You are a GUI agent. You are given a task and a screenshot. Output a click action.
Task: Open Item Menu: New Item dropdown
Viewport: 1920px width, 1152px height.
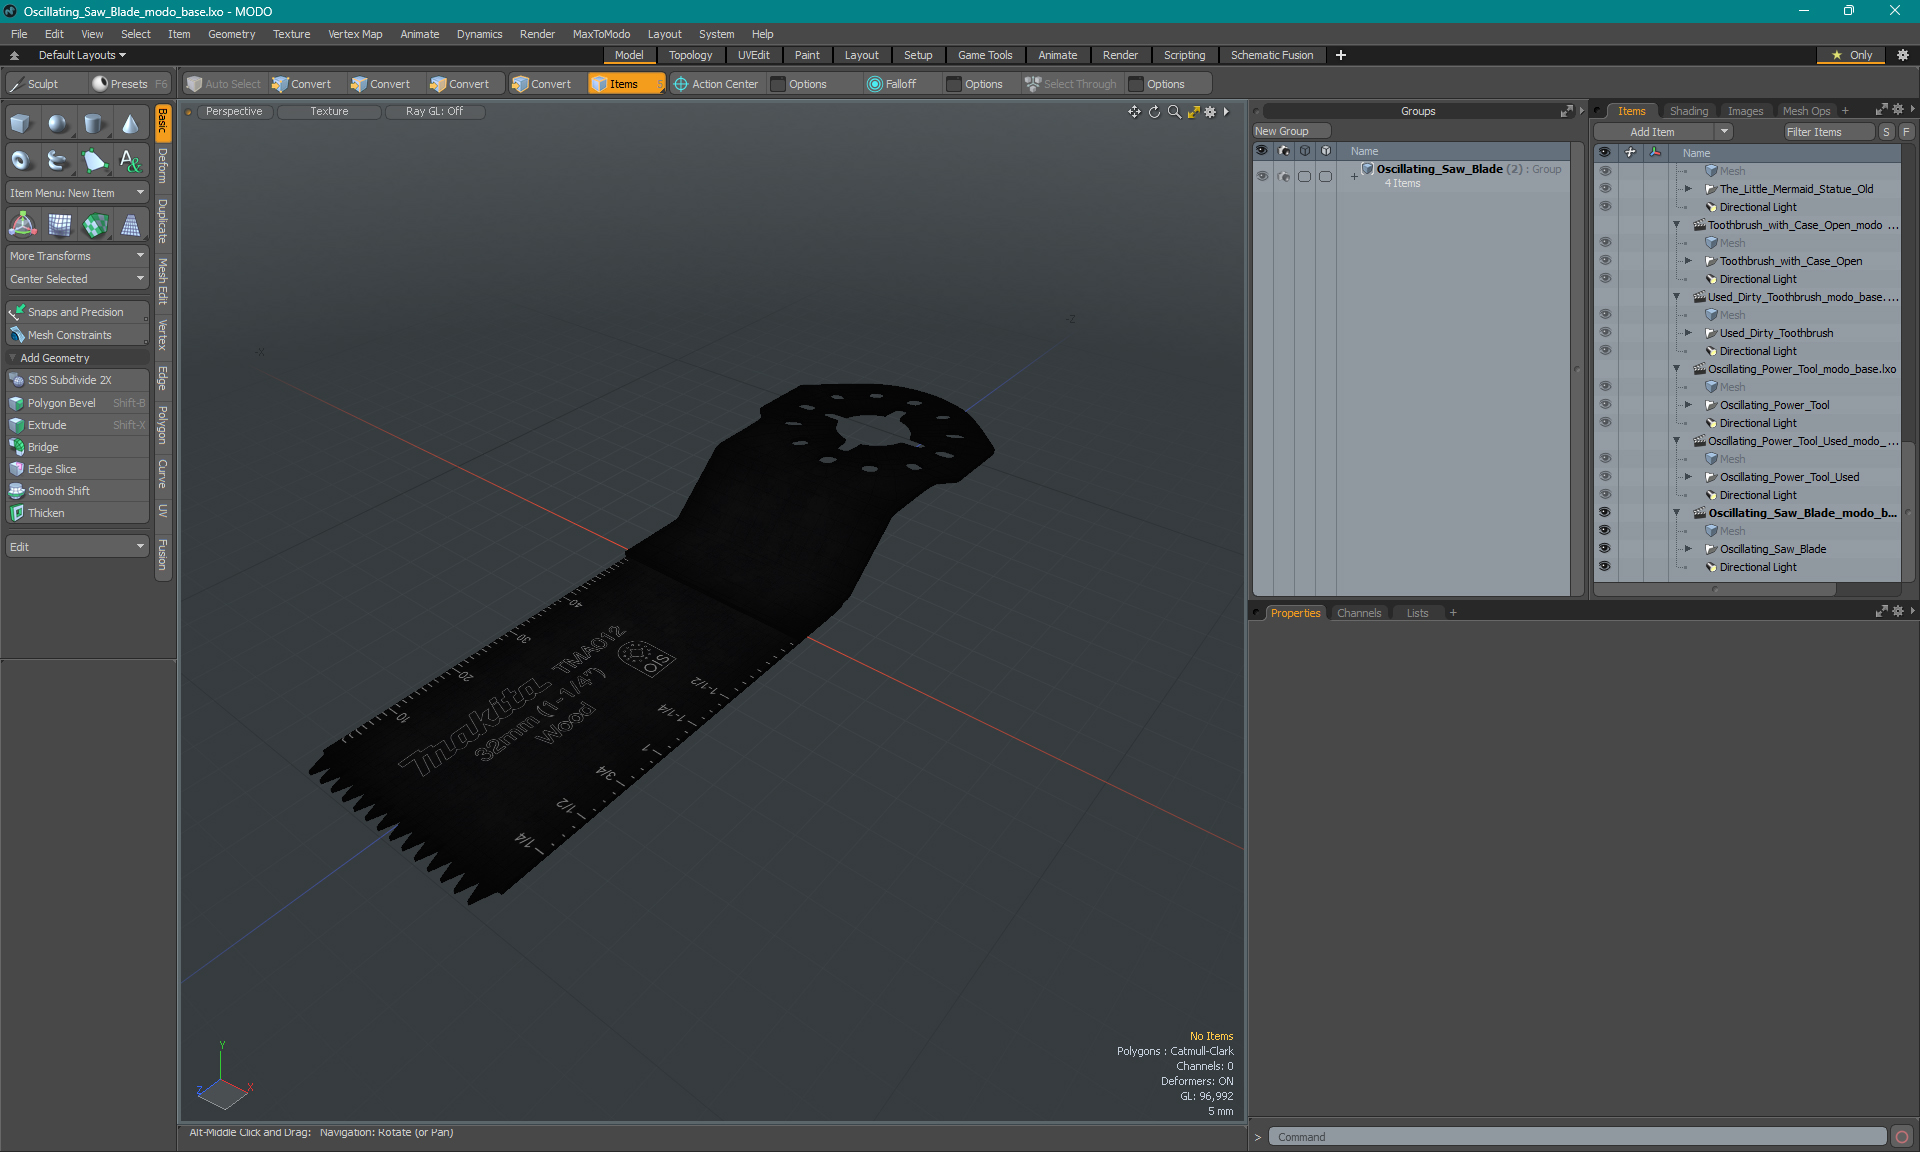click(78, 193)
